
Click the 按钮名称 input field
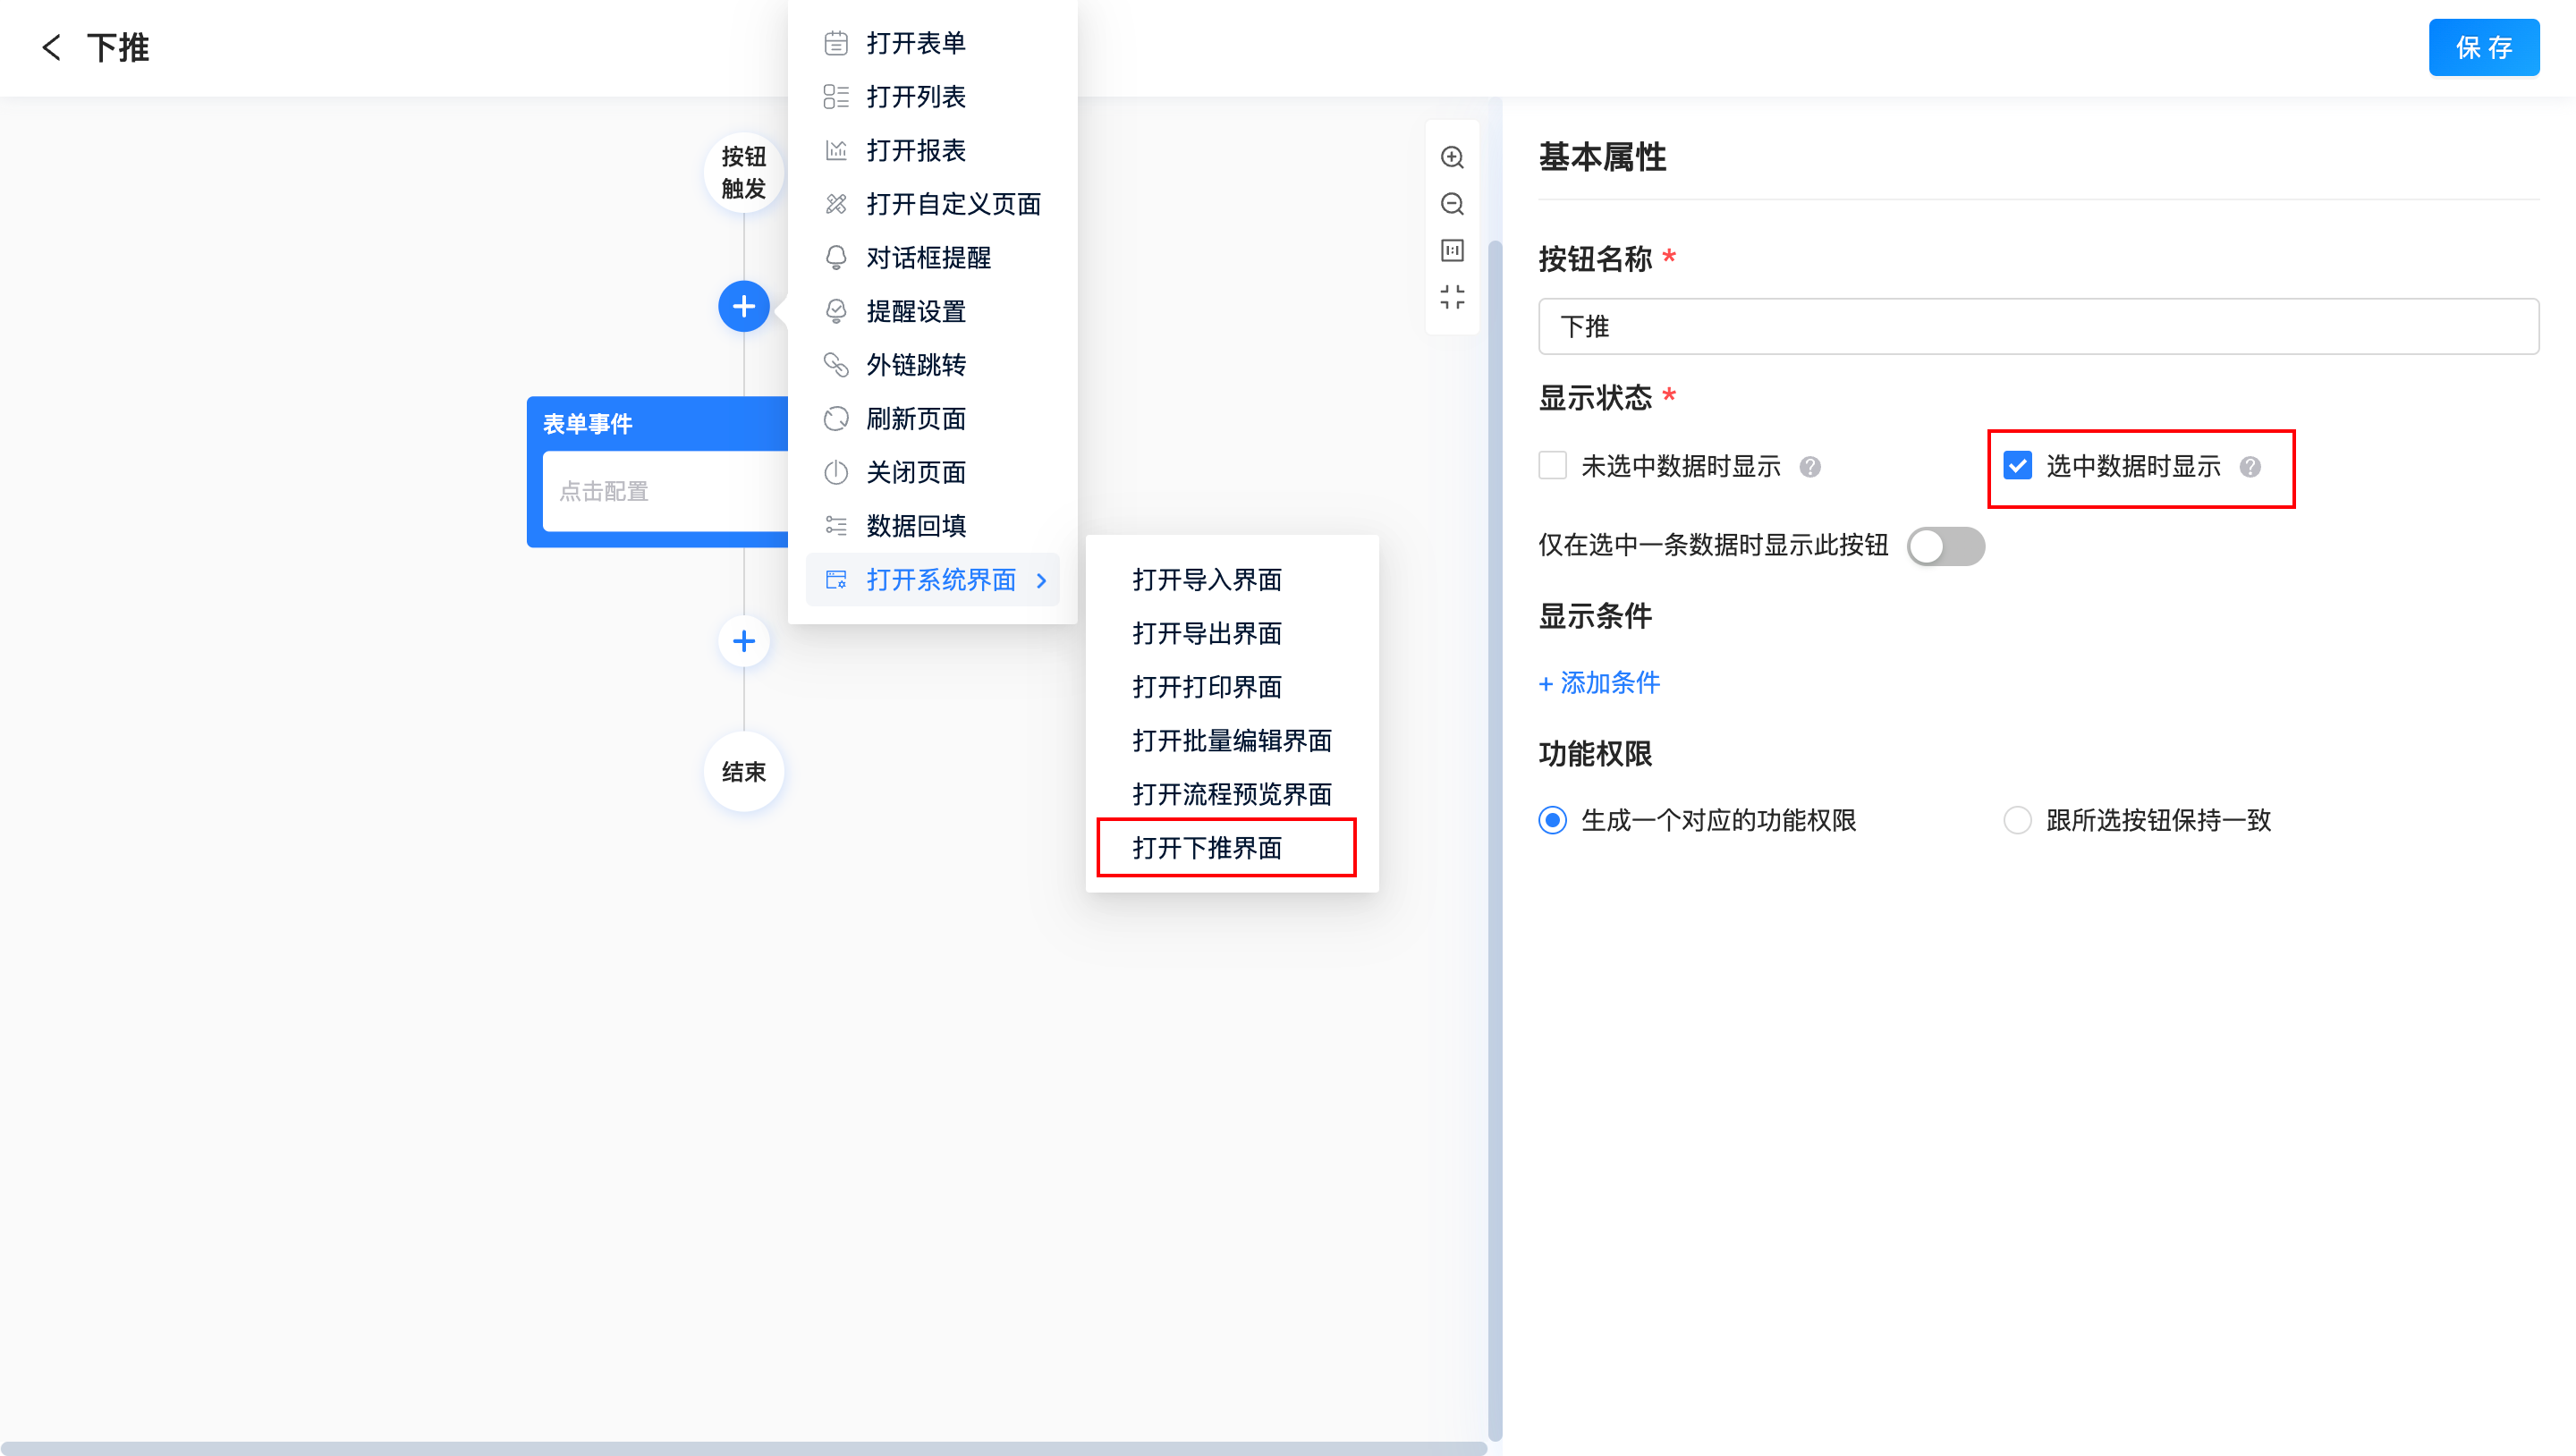pyautogui.click(x=2038, y=327)
